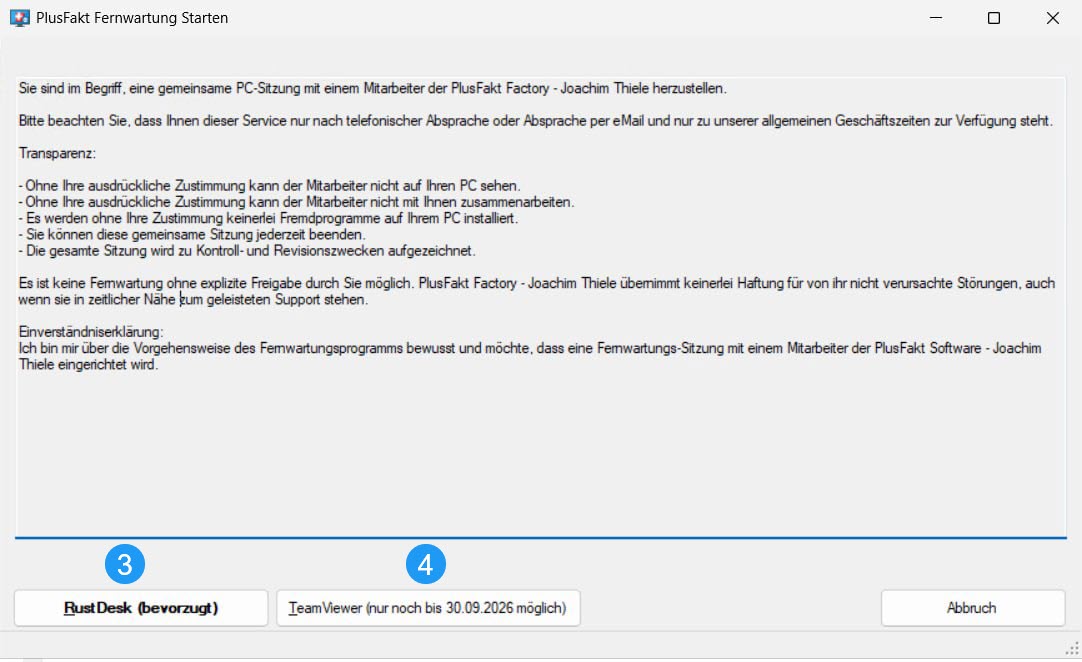Screen dimensions: 1082x662
Task: Click line ending 'nicht auf Ihren PC sehen'
Action: tap(269, 186)
